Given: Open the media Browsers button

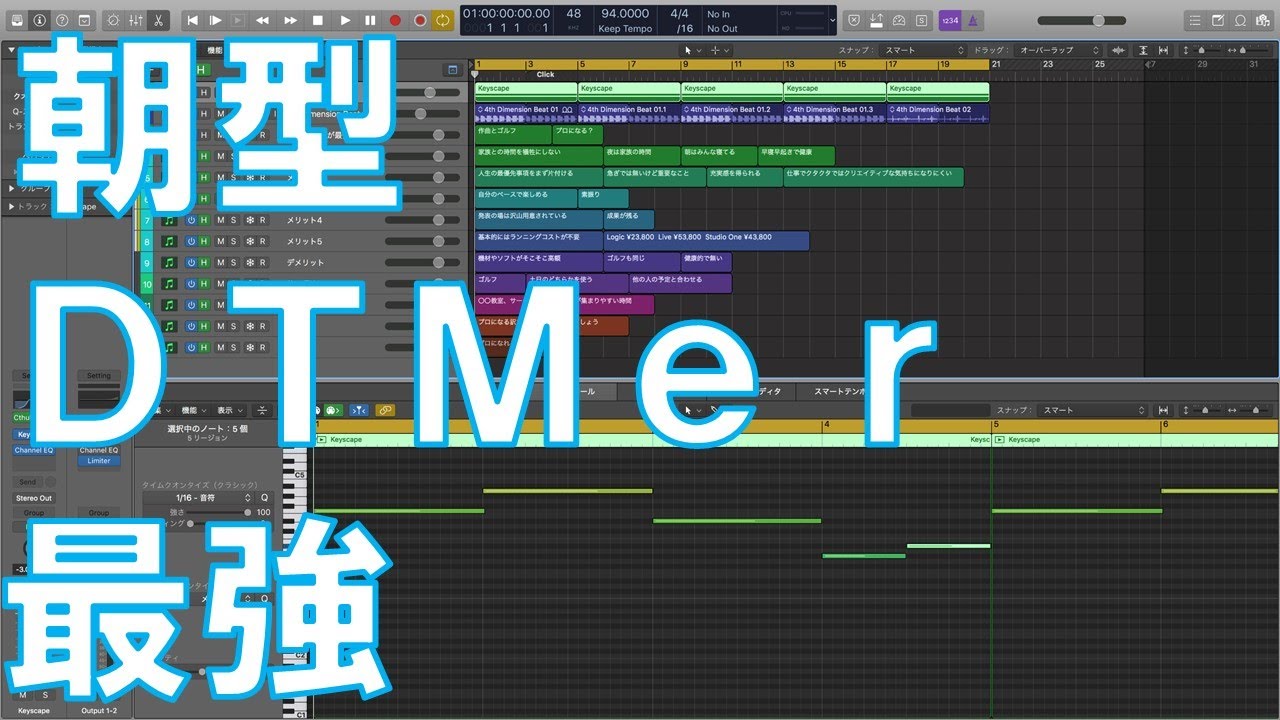Looking at the screenshot, I should pos(1263,20).
